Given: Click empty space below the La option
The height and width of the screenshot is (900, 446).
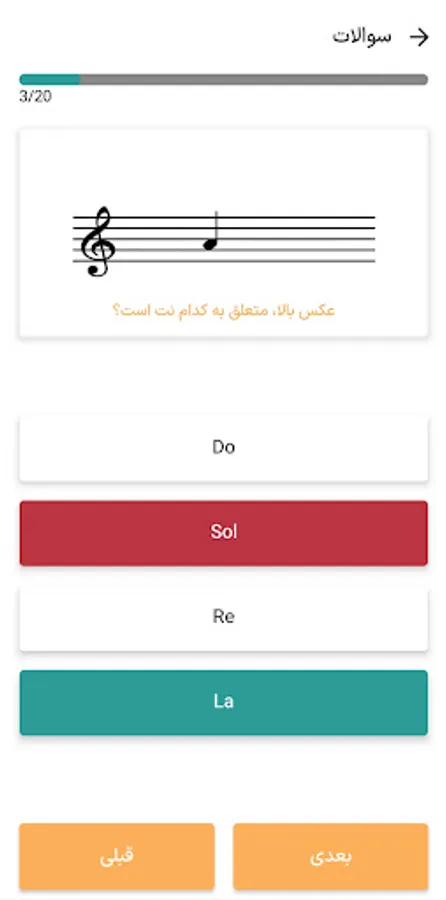Looking at the screenshot, I should [223, 778].
